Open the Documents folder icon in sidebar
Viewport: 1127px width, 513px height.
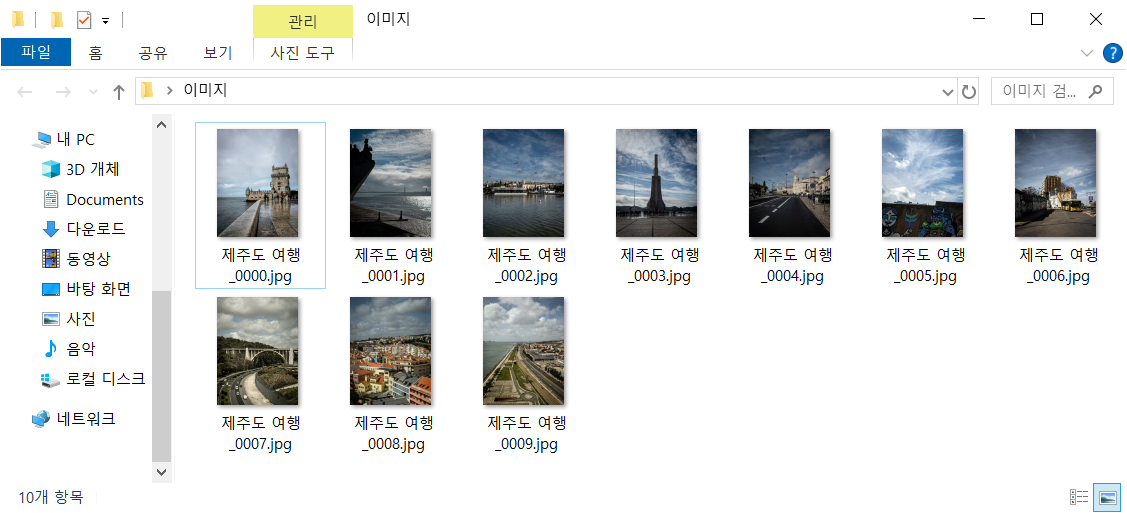click(x=50, y=199)
